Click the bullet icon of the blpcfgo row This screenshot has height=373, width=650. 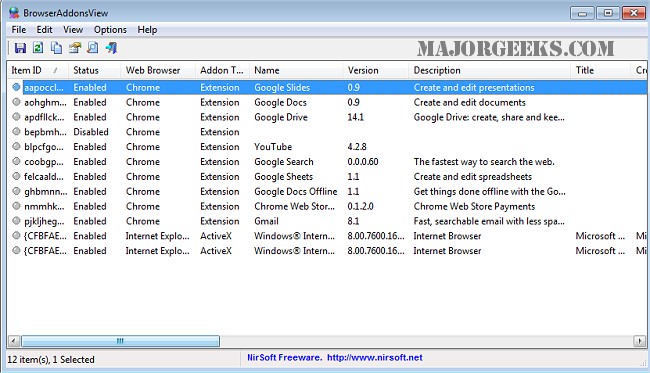16,147
